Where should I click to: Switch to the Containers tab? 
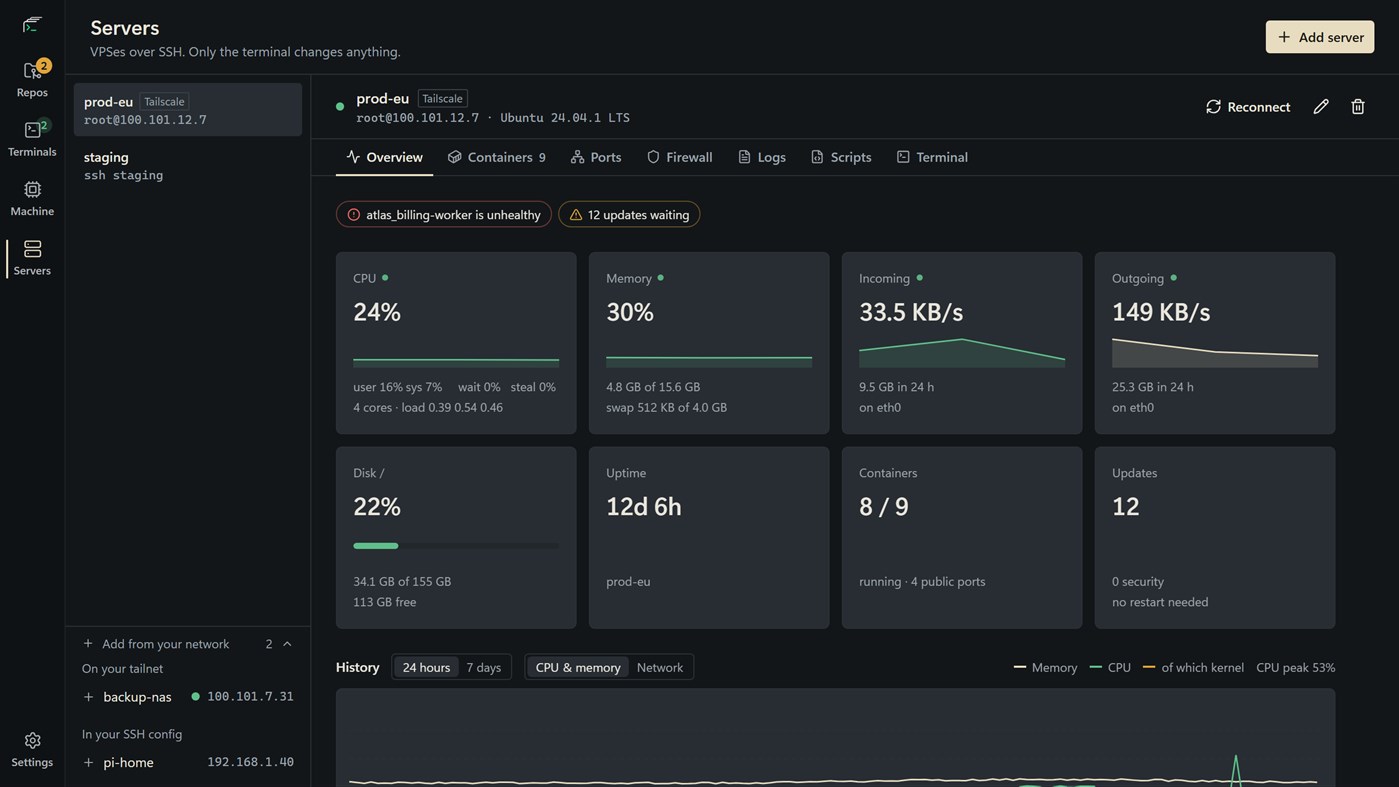pos(497,157)
